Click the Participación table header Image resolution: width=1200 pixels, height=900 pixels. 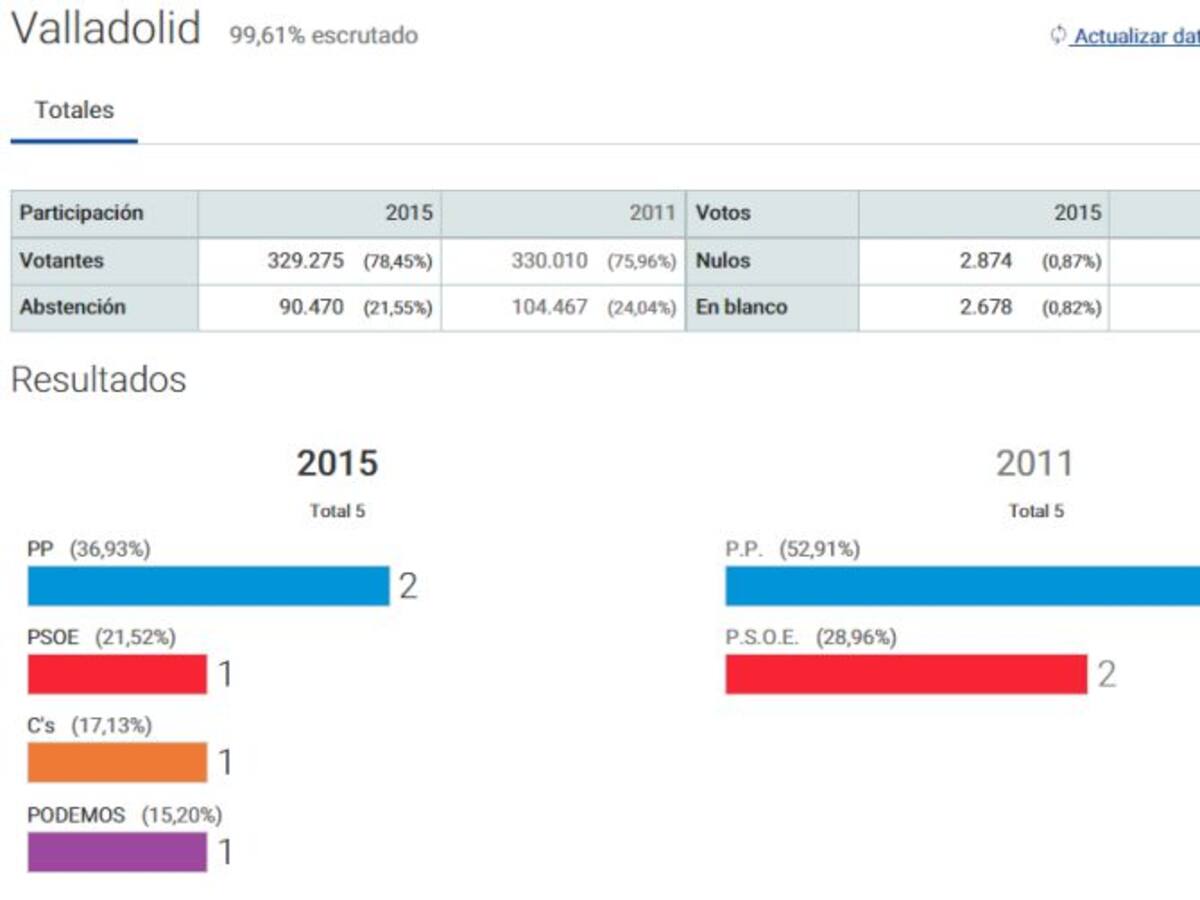82,213
